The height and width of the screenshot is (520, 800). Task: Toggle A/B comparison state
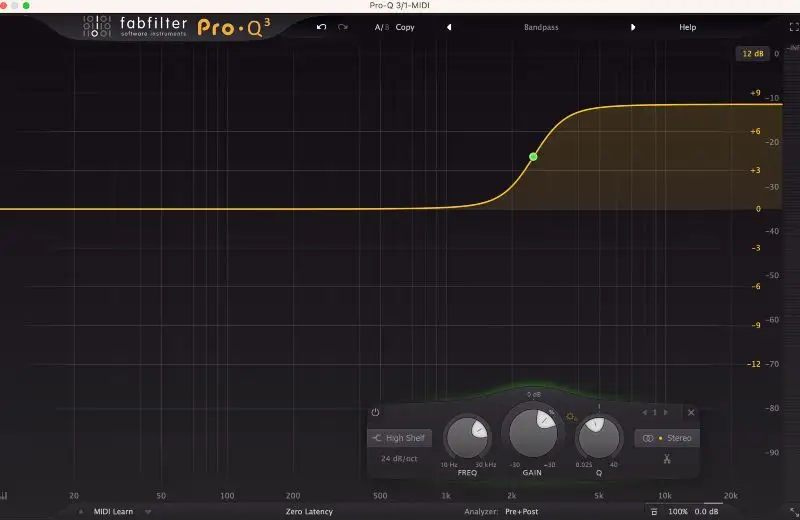coord(381,27)
